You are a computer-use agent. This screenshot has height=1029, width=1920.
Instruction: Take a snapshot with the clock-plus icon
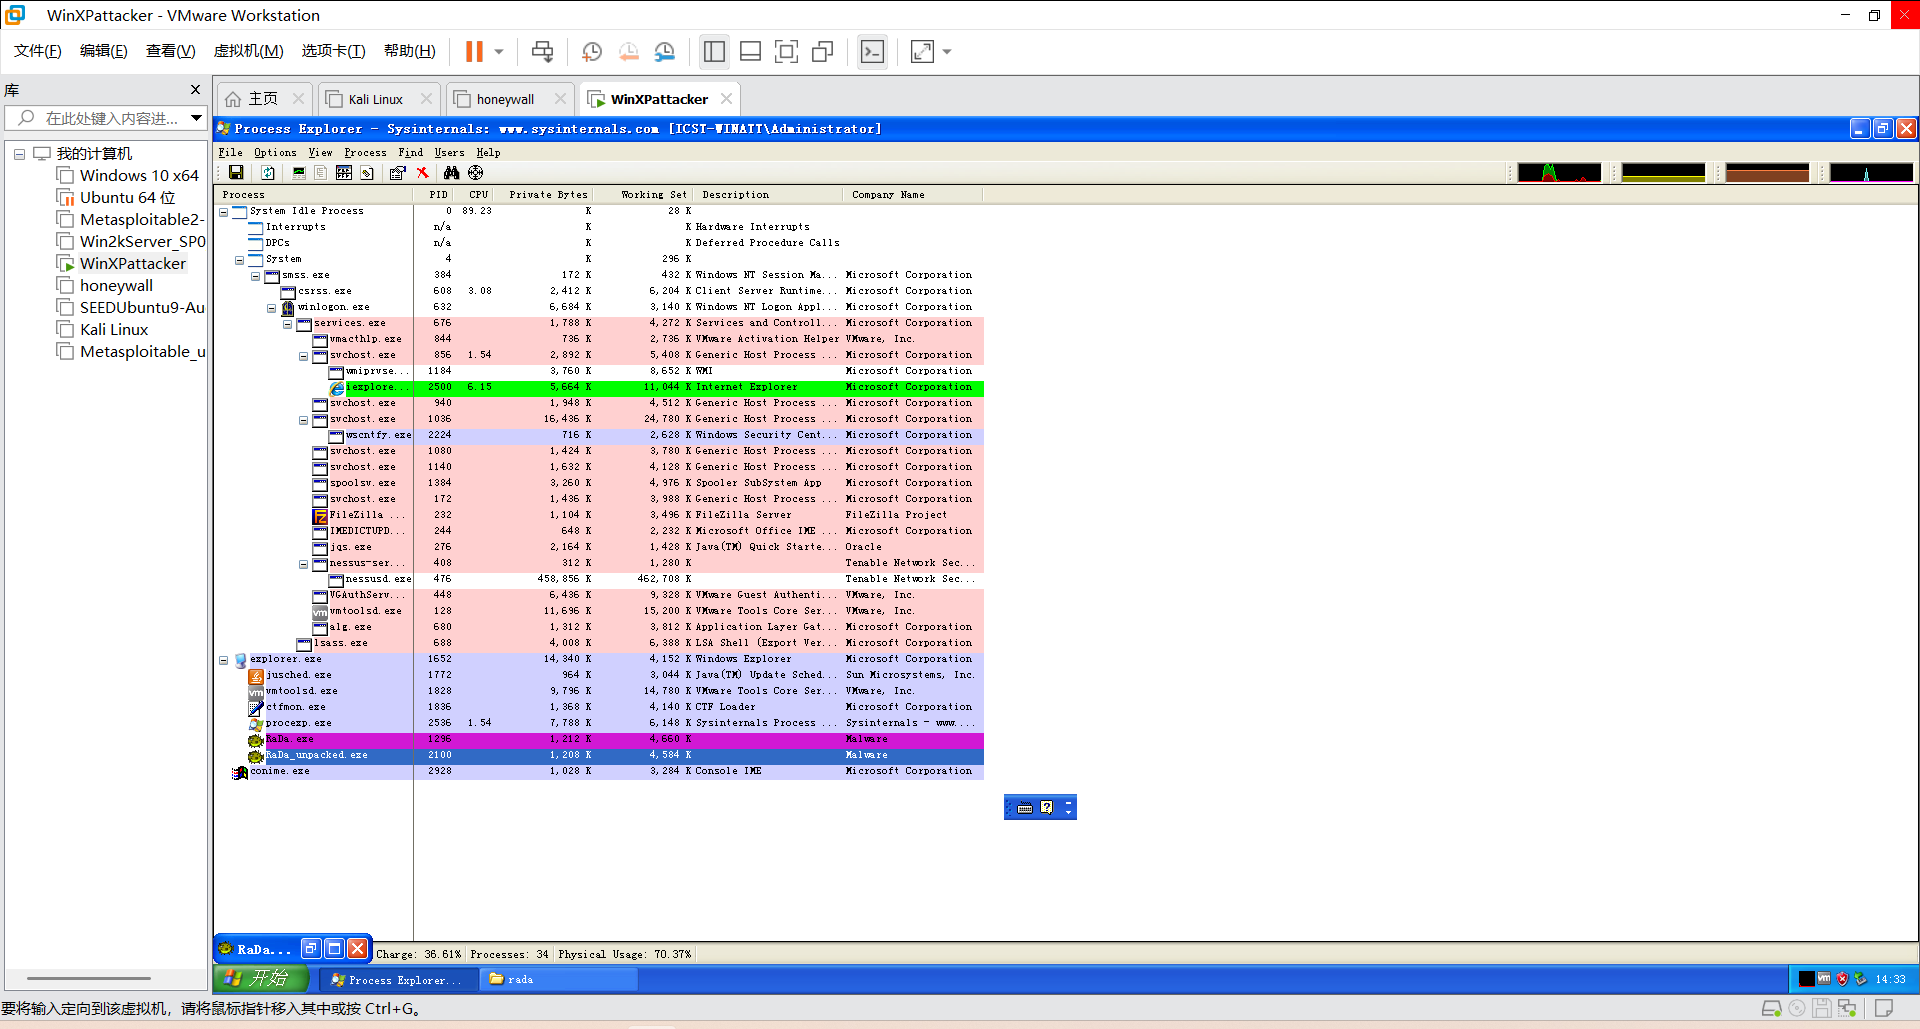click(x=592, y=51)
